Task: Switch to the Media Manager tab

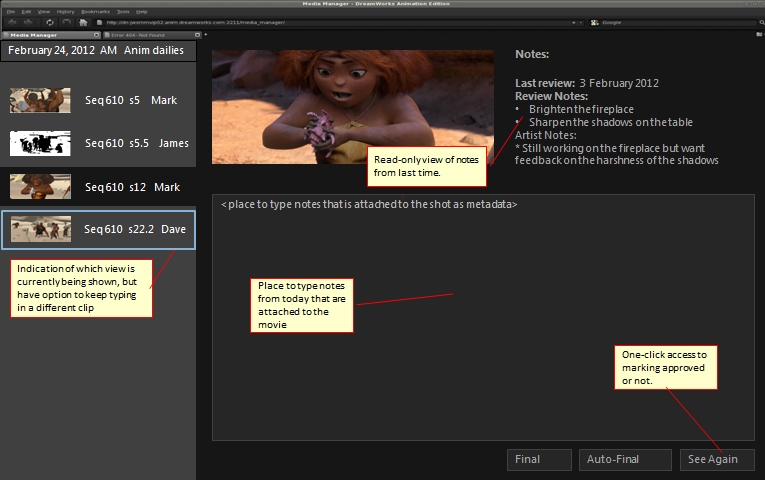Action: click(x=51, y=35)
